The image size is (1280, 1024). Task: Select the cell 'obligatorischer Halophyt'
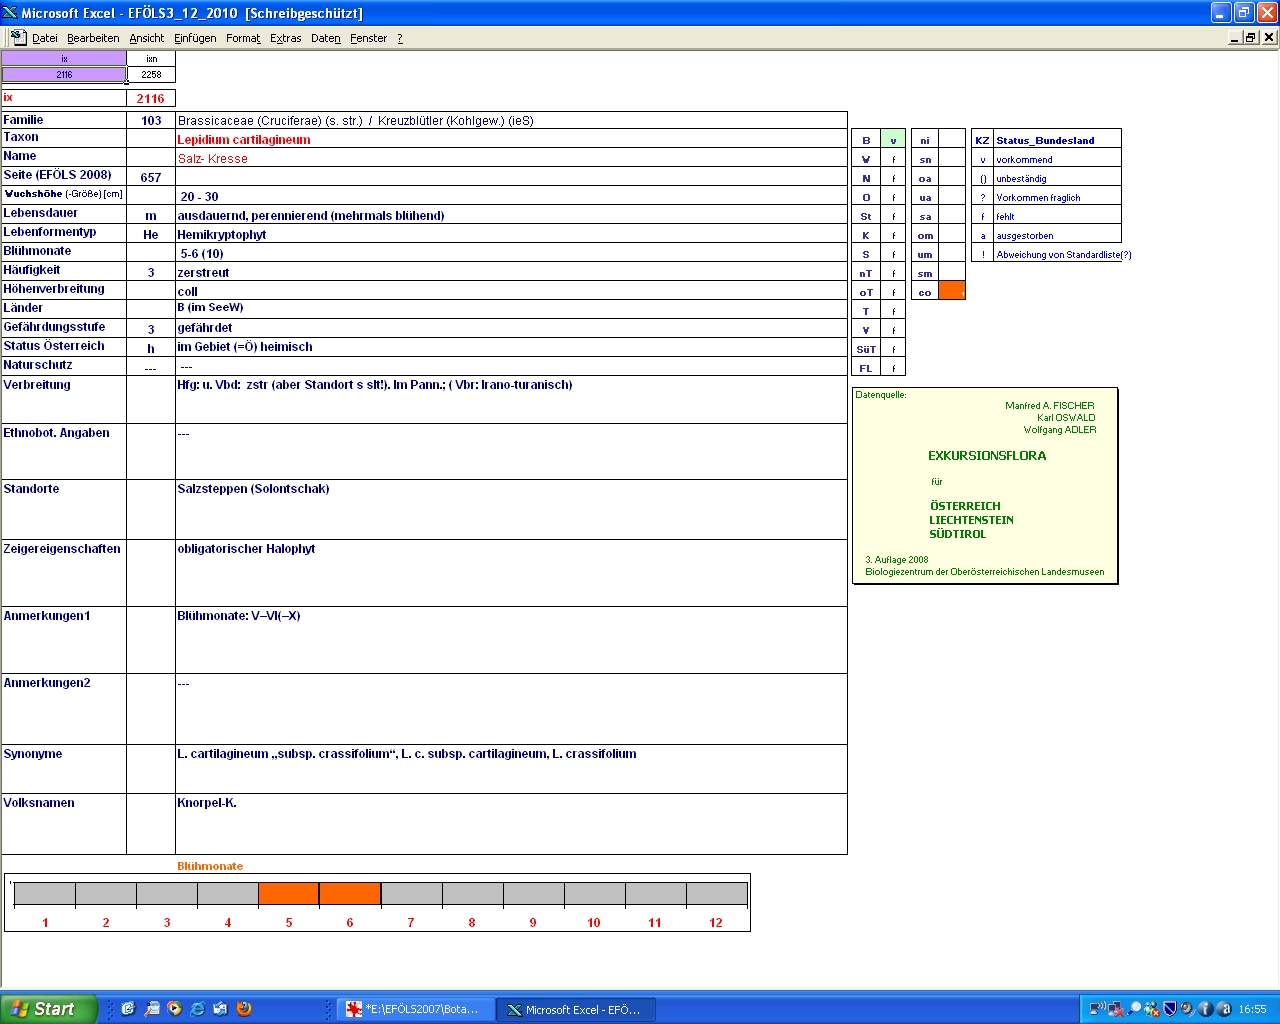[511, 573]
